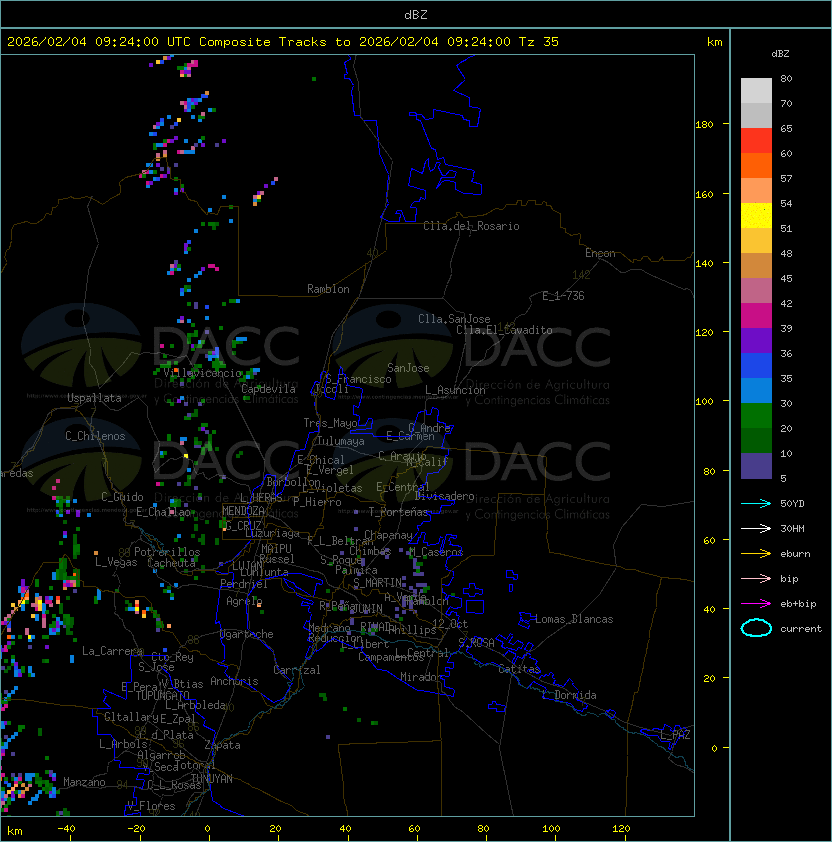Click the cyan 50YD track arrow in legend
This screenshot has width=832, height=842.
coord(756,503)
